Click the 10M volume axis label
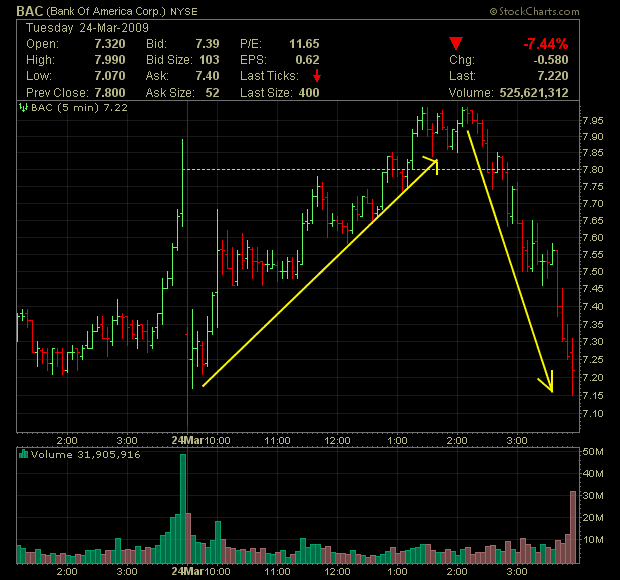 (x=593, y=540)
